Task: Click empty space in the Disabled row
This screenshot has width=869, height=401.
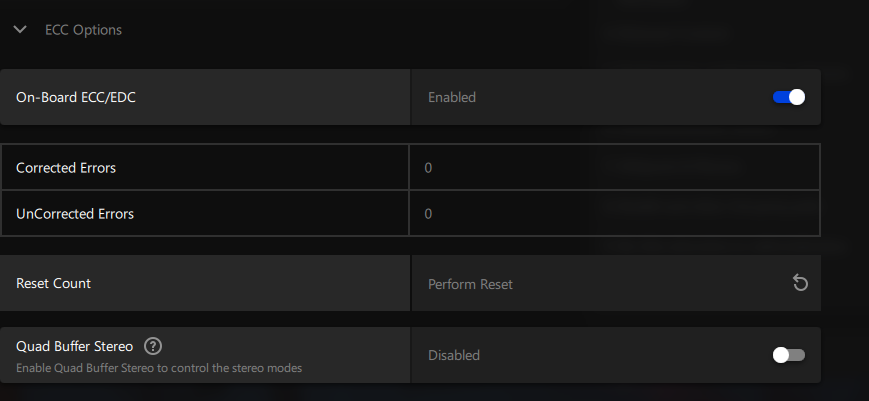Action: coord(623,355)
